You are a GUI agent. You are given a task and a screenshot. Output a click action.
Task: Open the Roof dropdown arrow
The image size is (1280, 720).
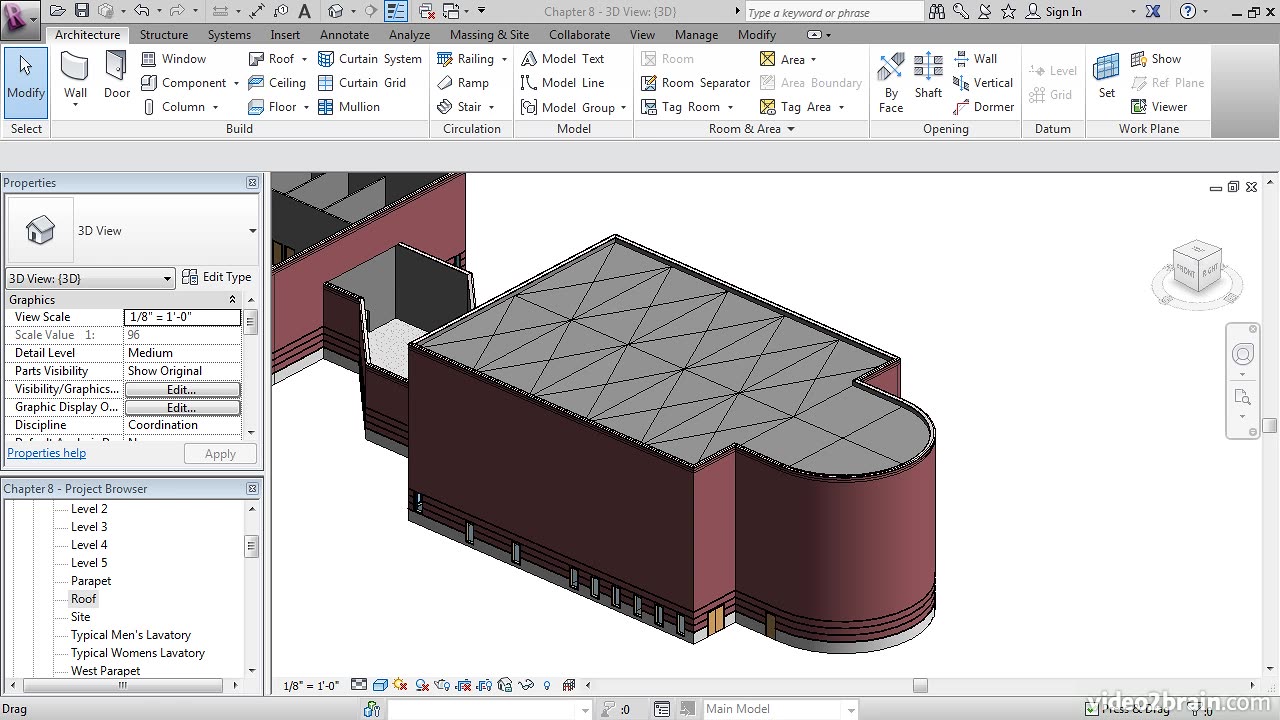pos(304,59)
